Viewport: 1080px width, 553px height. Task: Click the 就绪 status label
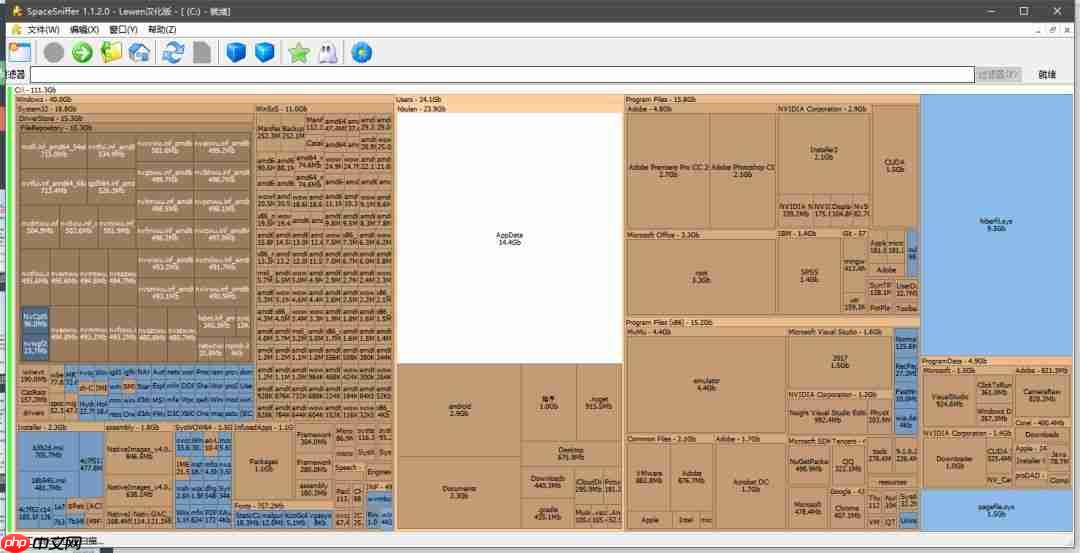[1047, 74]
